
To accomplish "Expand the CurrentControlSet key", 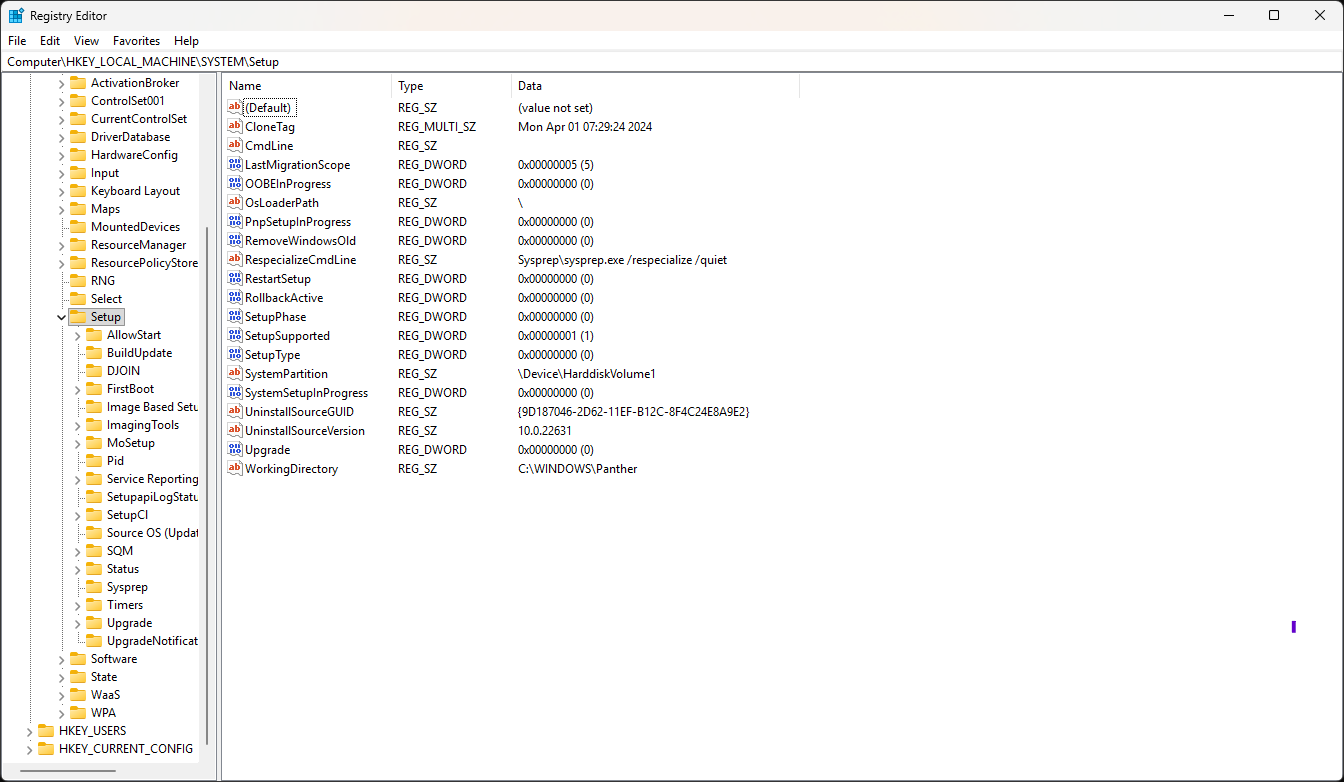I will 62,119.
